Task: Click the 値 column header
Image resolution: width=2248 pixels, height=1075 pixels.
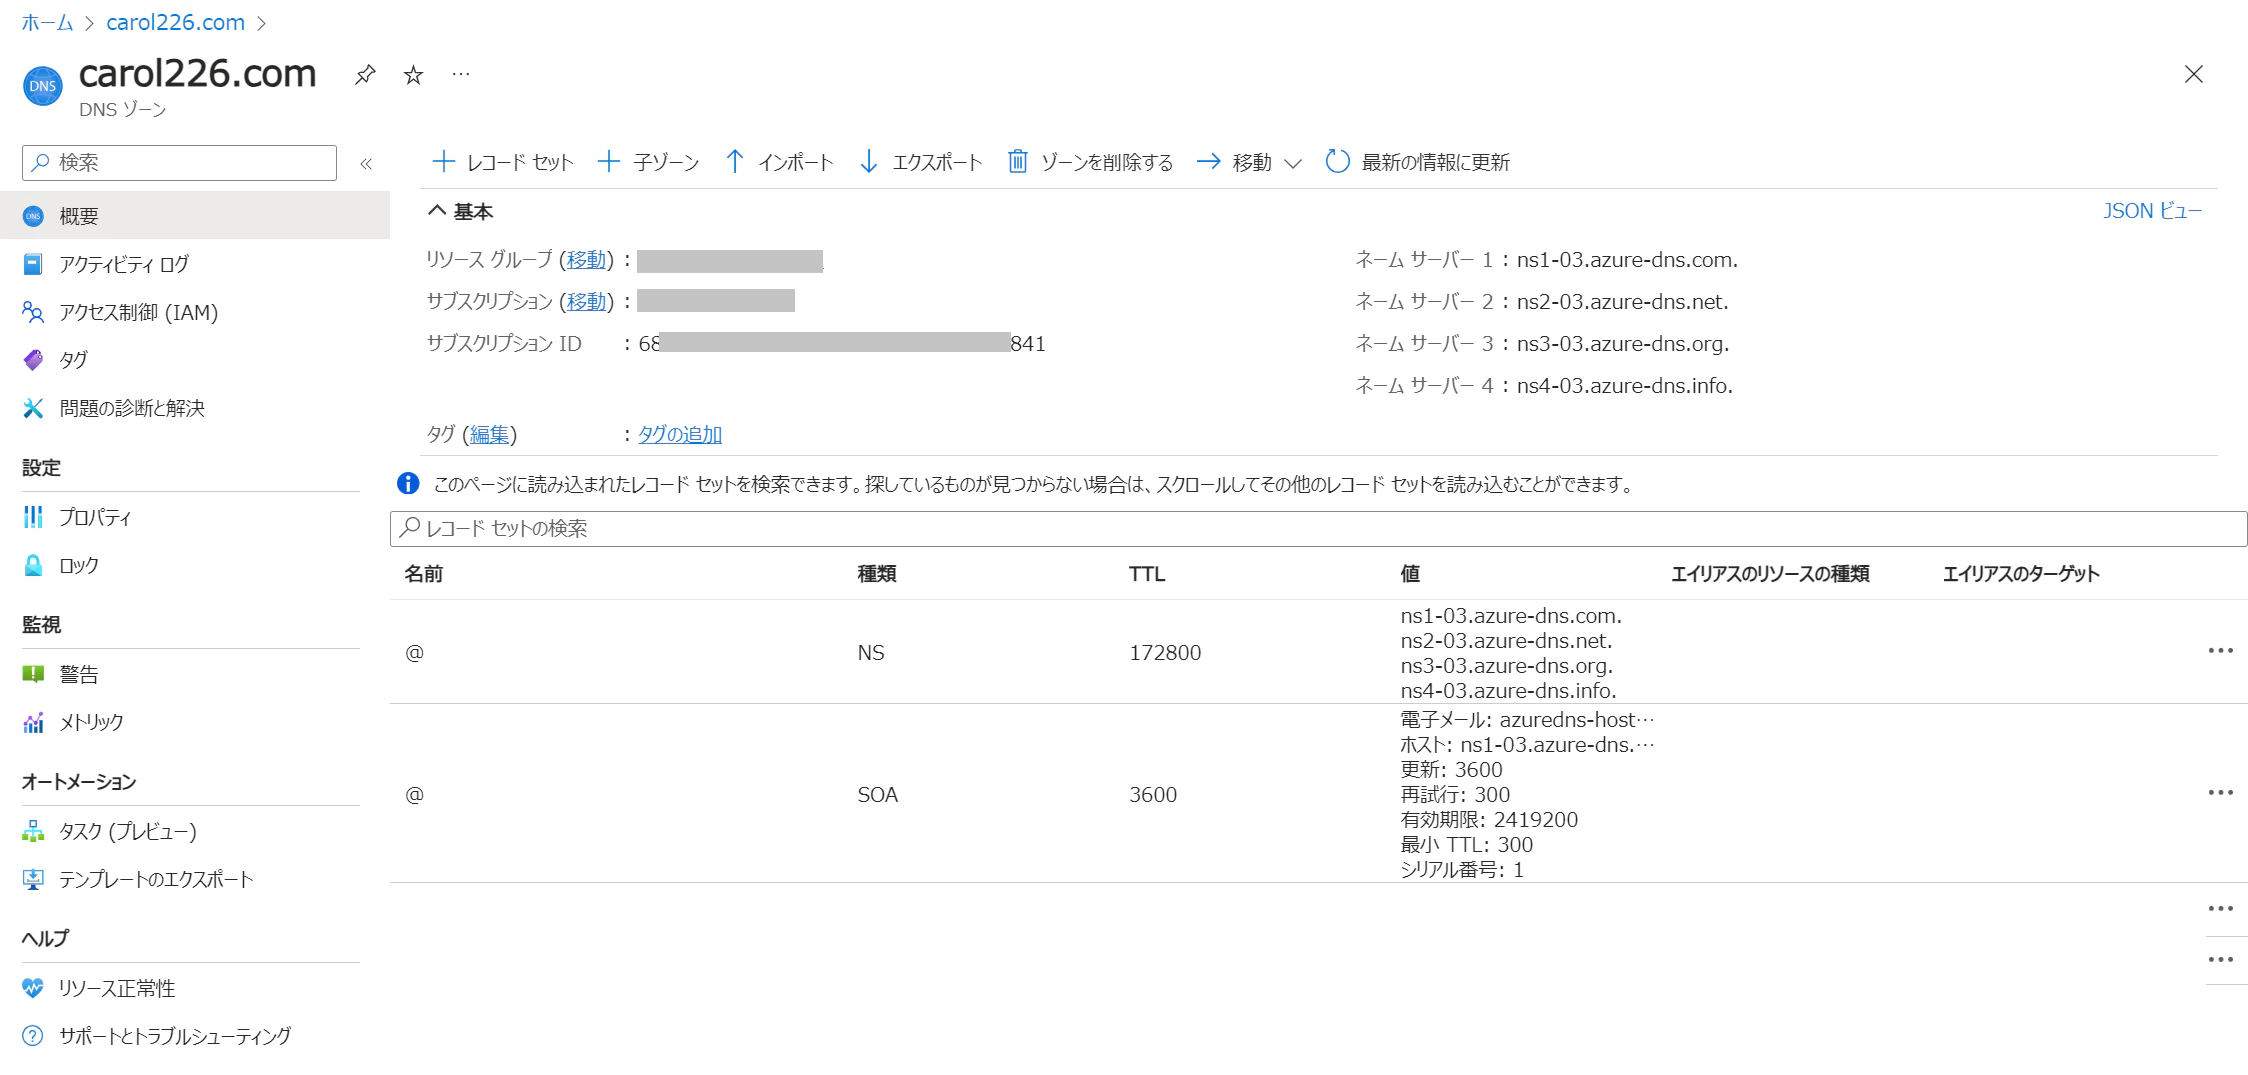Action: pos(1410,574)
